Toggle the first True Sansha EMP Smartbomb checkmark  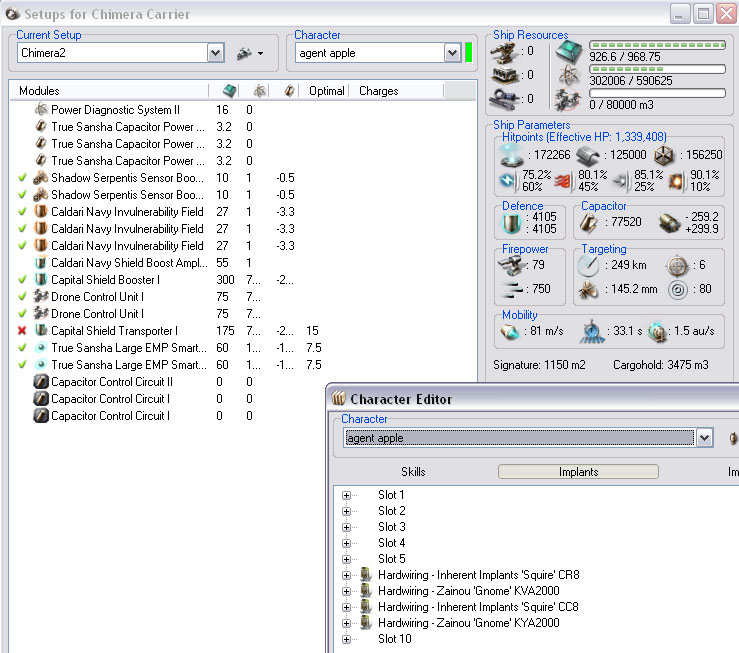coord(22,348)
